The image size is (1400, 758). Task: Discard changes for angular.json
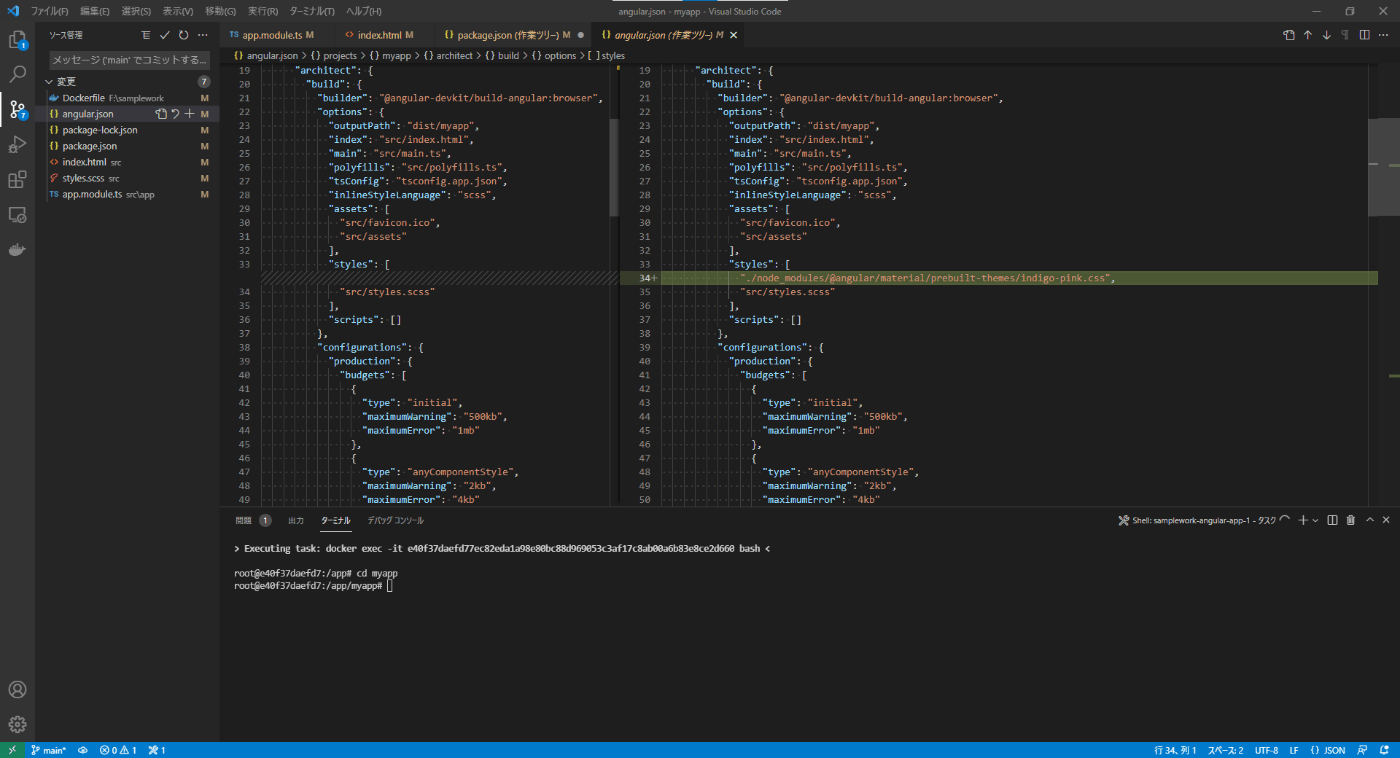coord(176,114)
